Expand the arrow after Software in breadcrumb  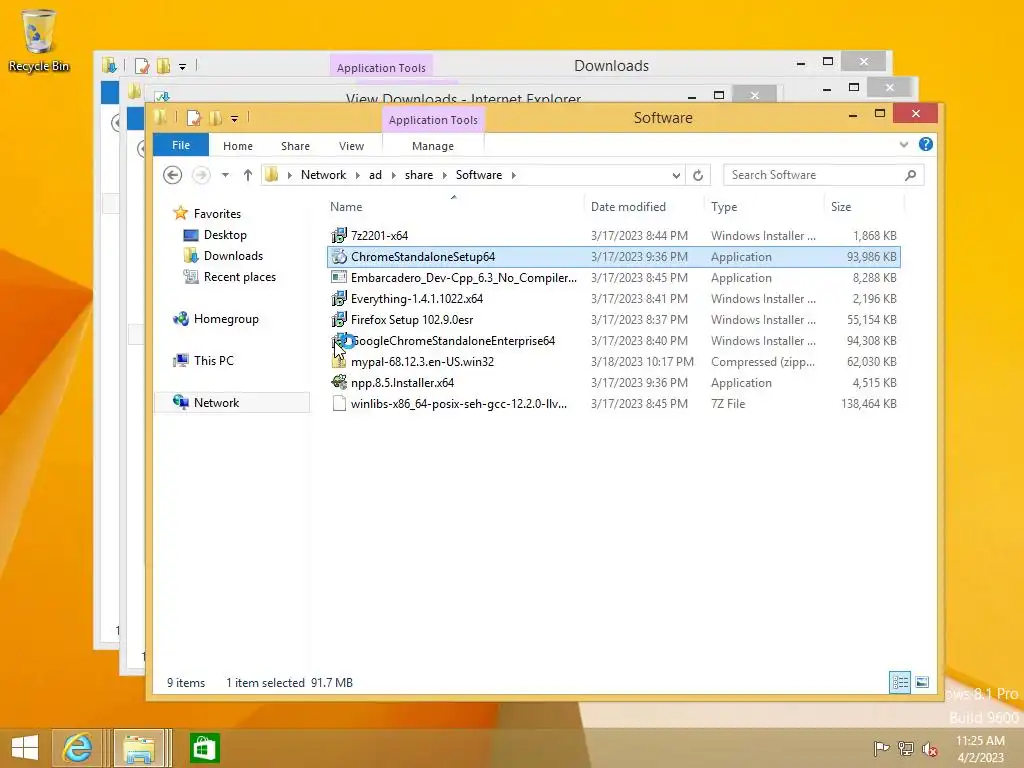point(513,175)
